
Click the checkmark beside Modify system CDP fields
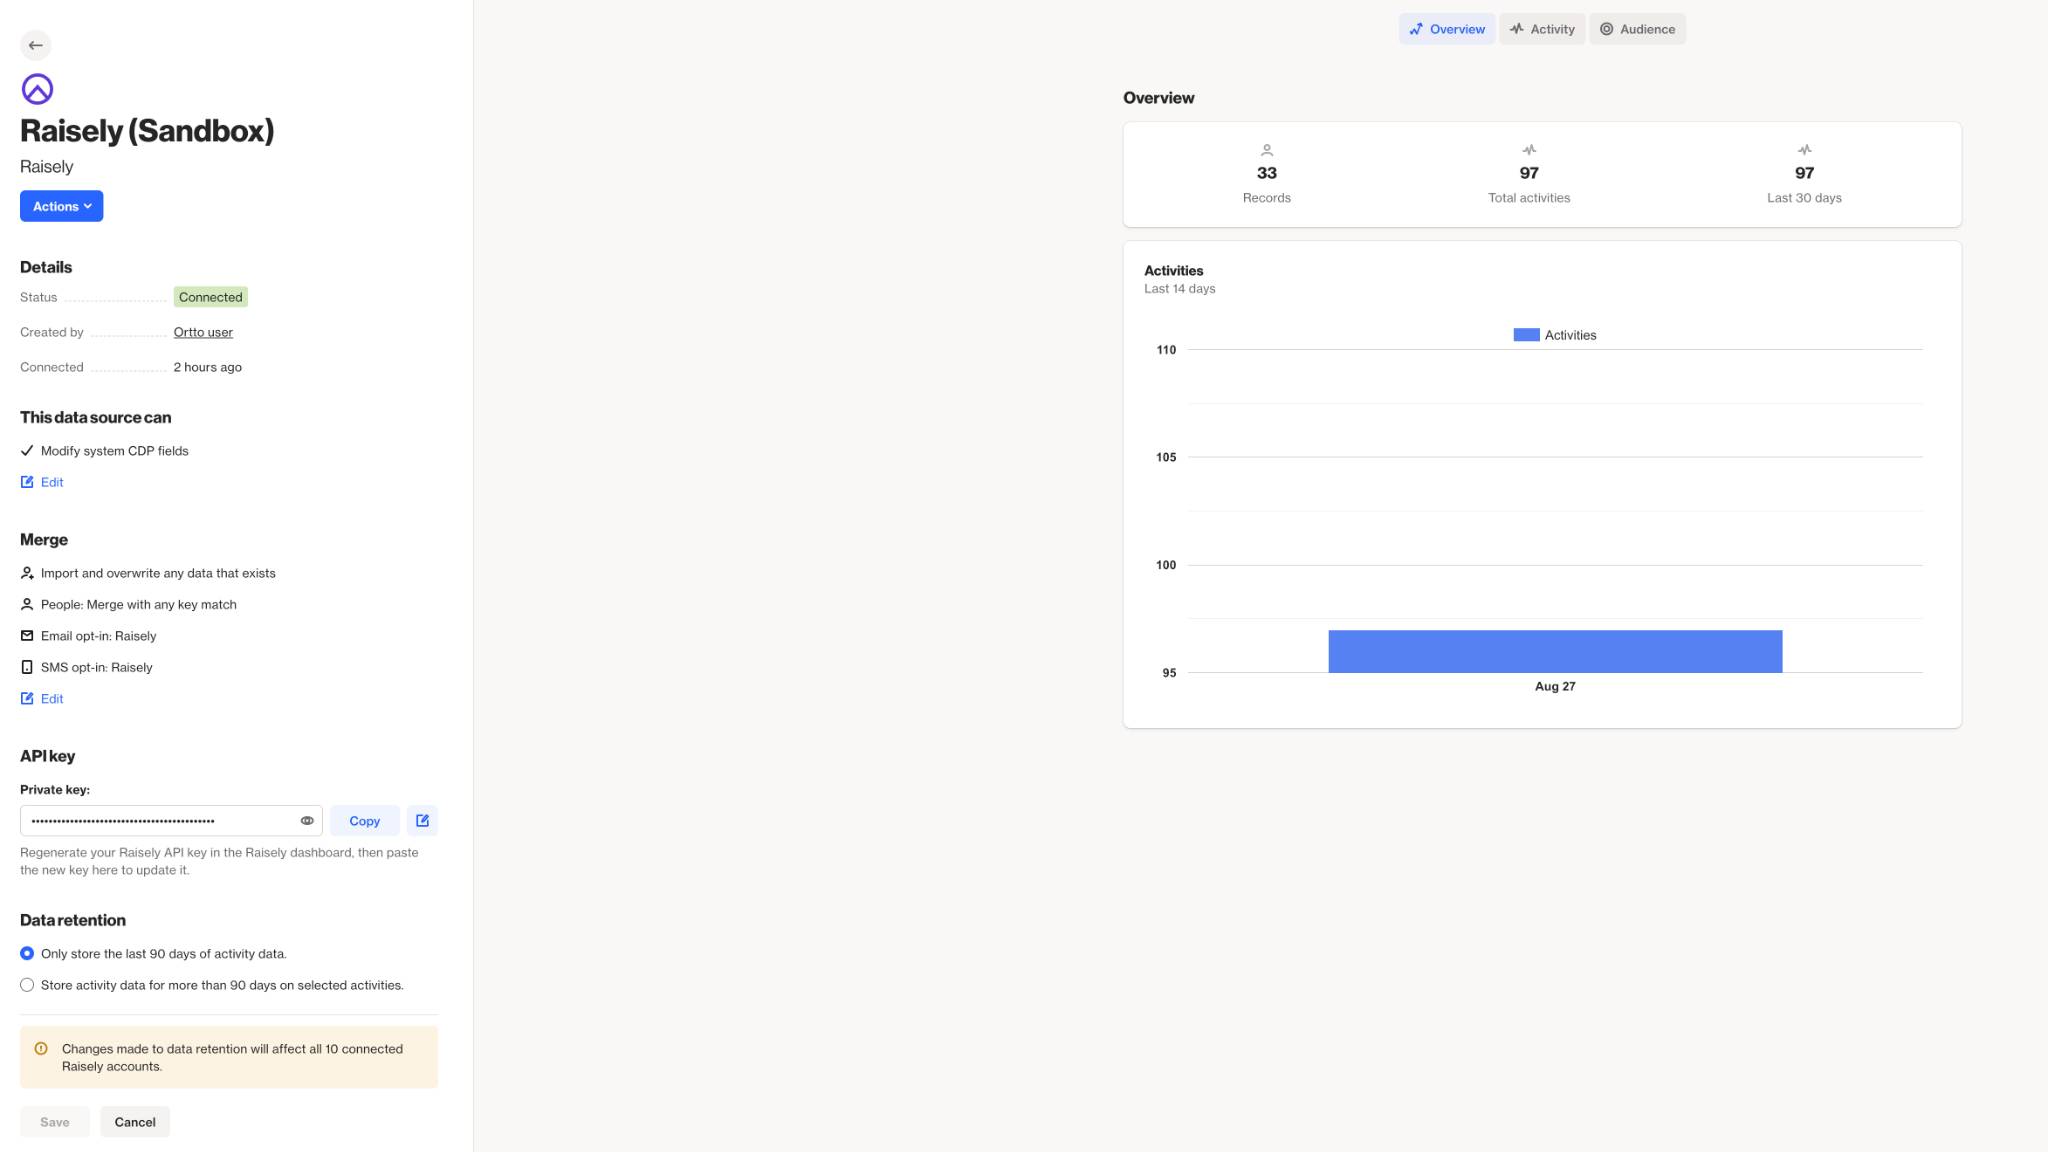point(27,451)
